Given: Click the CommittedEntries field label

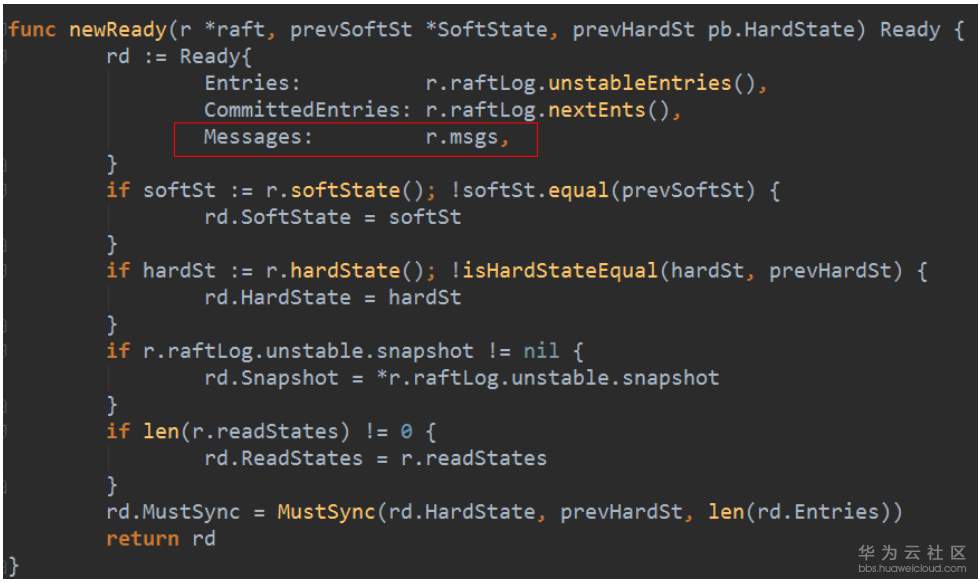Looking at the screenshot, I should pos(307,111).
